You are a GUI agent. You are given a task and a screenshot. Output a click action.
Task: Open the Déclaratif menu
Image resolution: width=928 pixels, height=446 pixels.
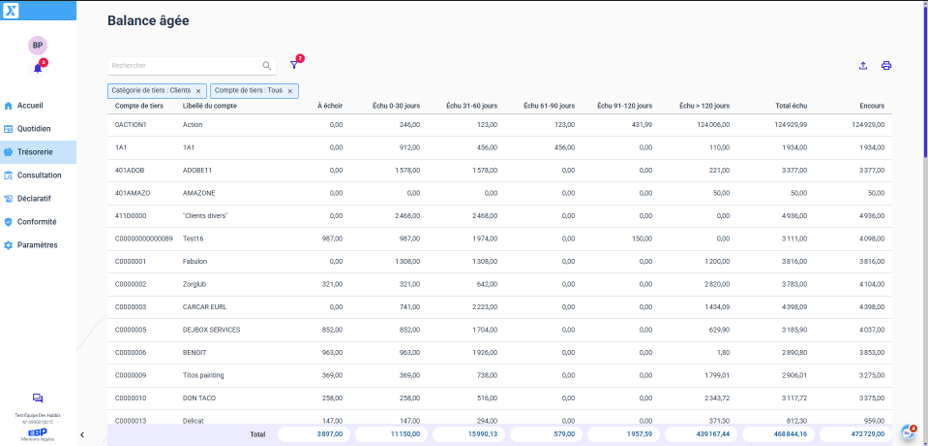coord(38,199)
